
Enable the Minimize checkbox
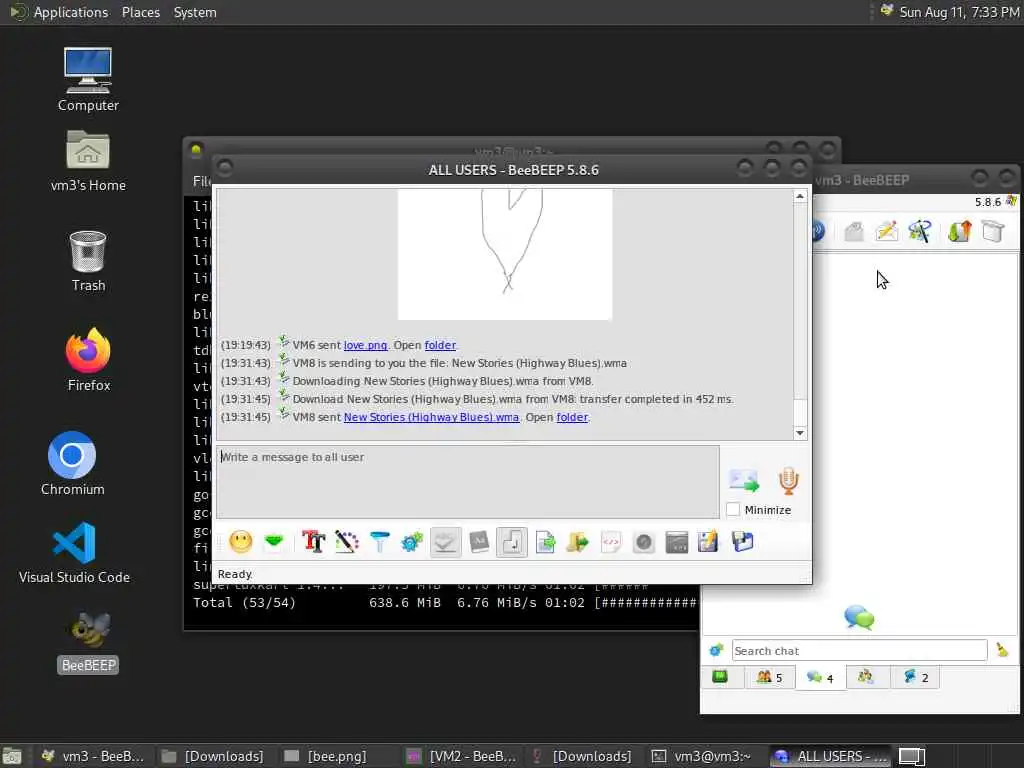733,509
